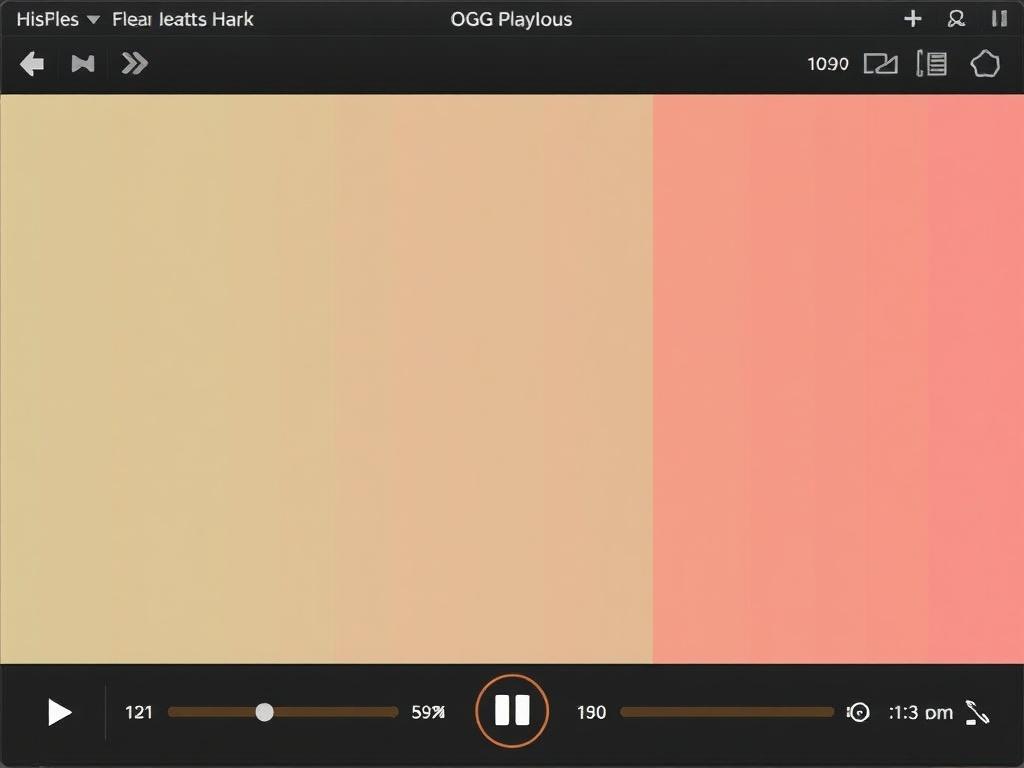Expand the HisPles dropdown menu
Screen dimensions: 1024x768
[48, 19]
